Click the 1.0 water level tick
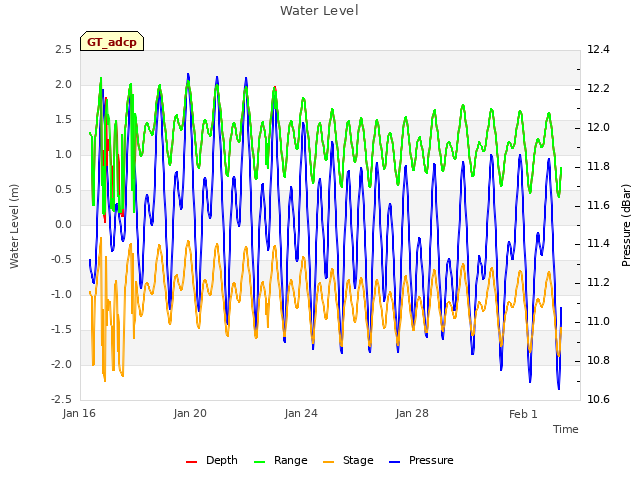 (63, 155)
